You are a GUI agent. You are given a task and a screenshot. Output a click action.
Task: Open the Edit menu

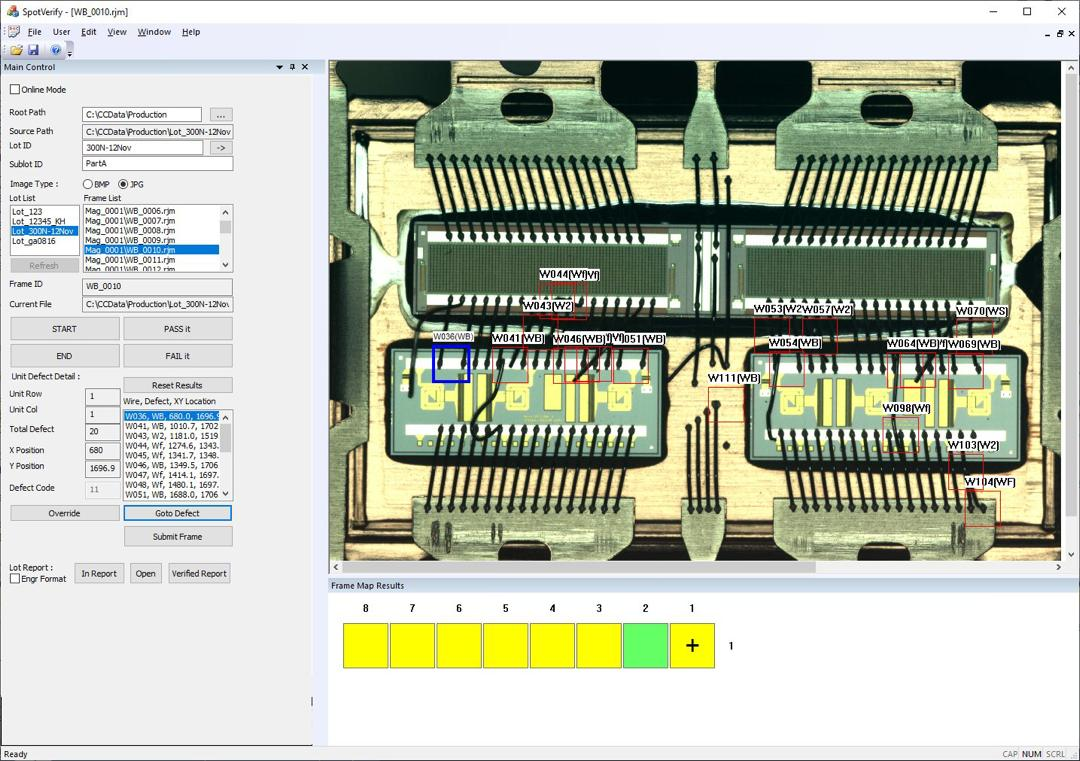[x=89, y=32]
